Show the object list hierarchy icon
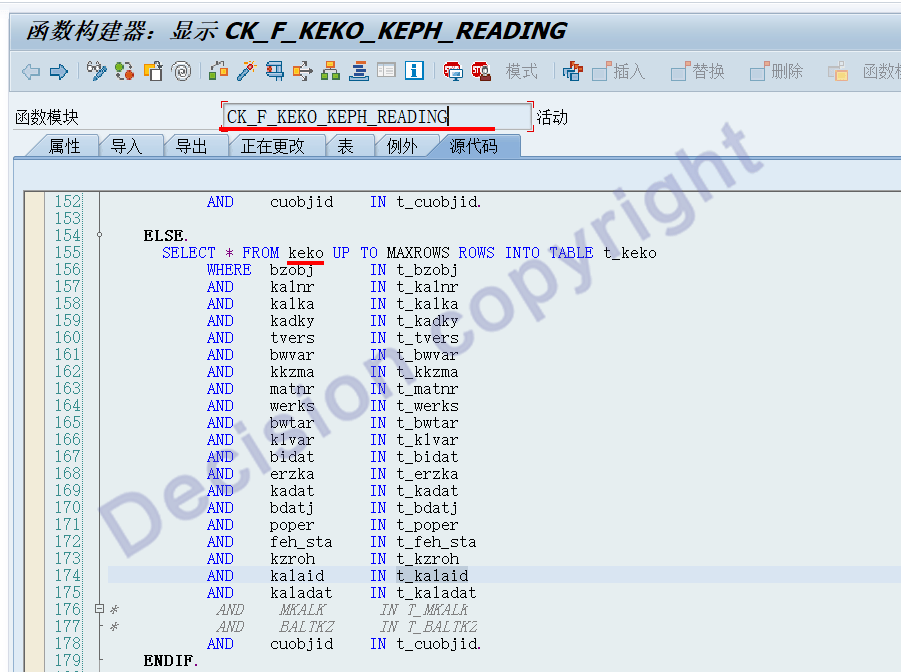Image resolution: width=901 pixels, height=672 pixels. click(x=330, y=71)
